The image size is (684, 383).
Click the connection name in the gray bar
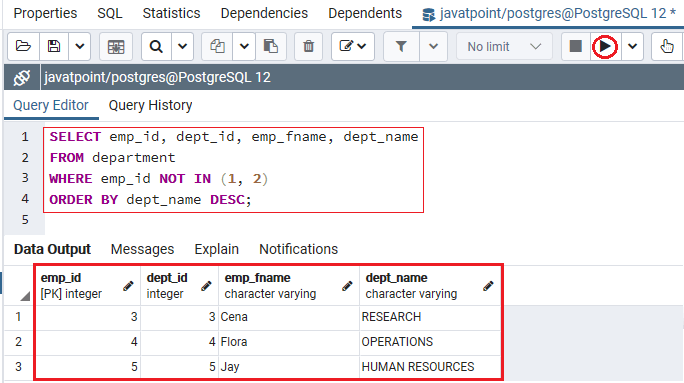click(157, 78)
